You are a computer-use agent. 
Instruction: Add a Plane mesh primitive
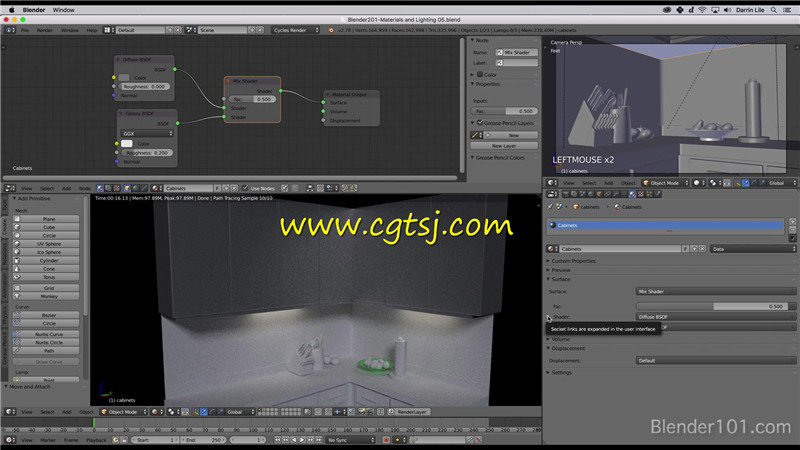[x=46, y=219]
